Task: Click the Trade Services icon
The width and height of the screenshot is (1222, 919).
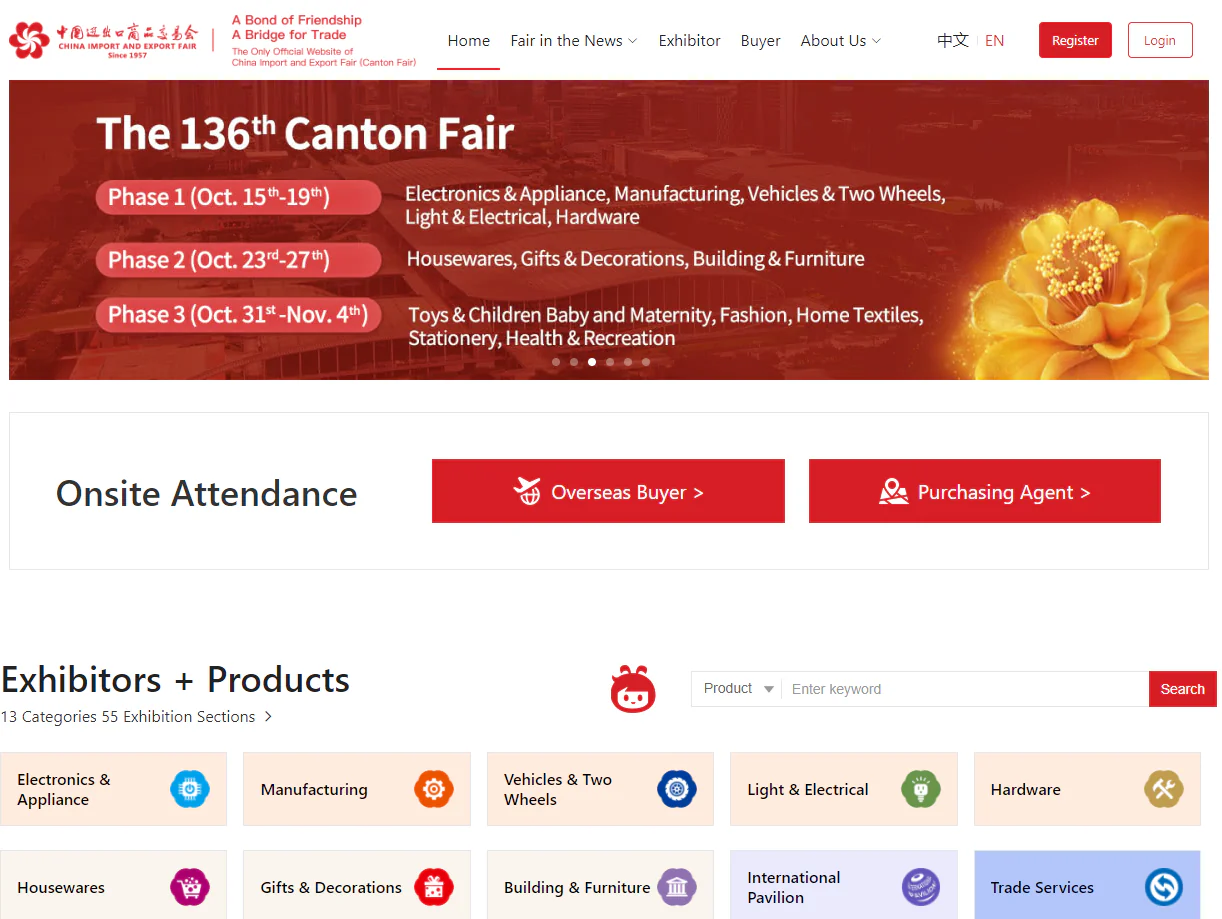Action: point(1163,887)
